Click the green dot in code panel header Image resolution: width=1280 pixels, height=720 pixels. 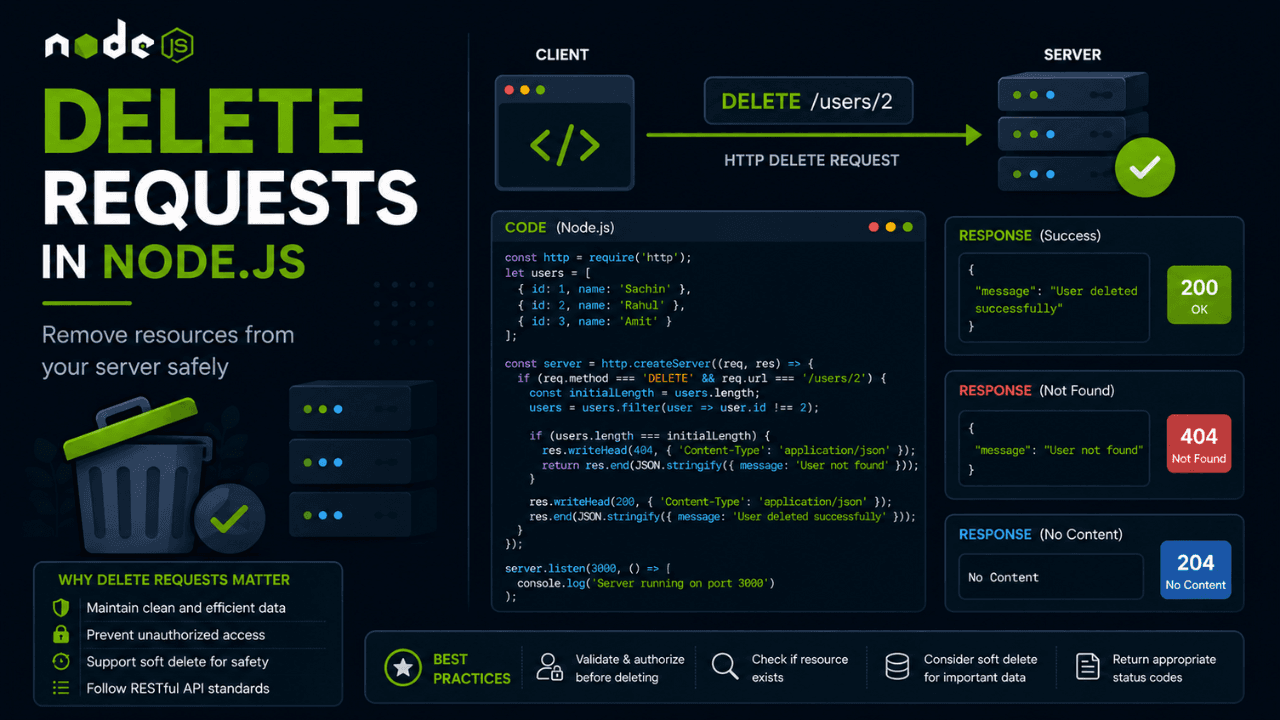pos(908,227)
